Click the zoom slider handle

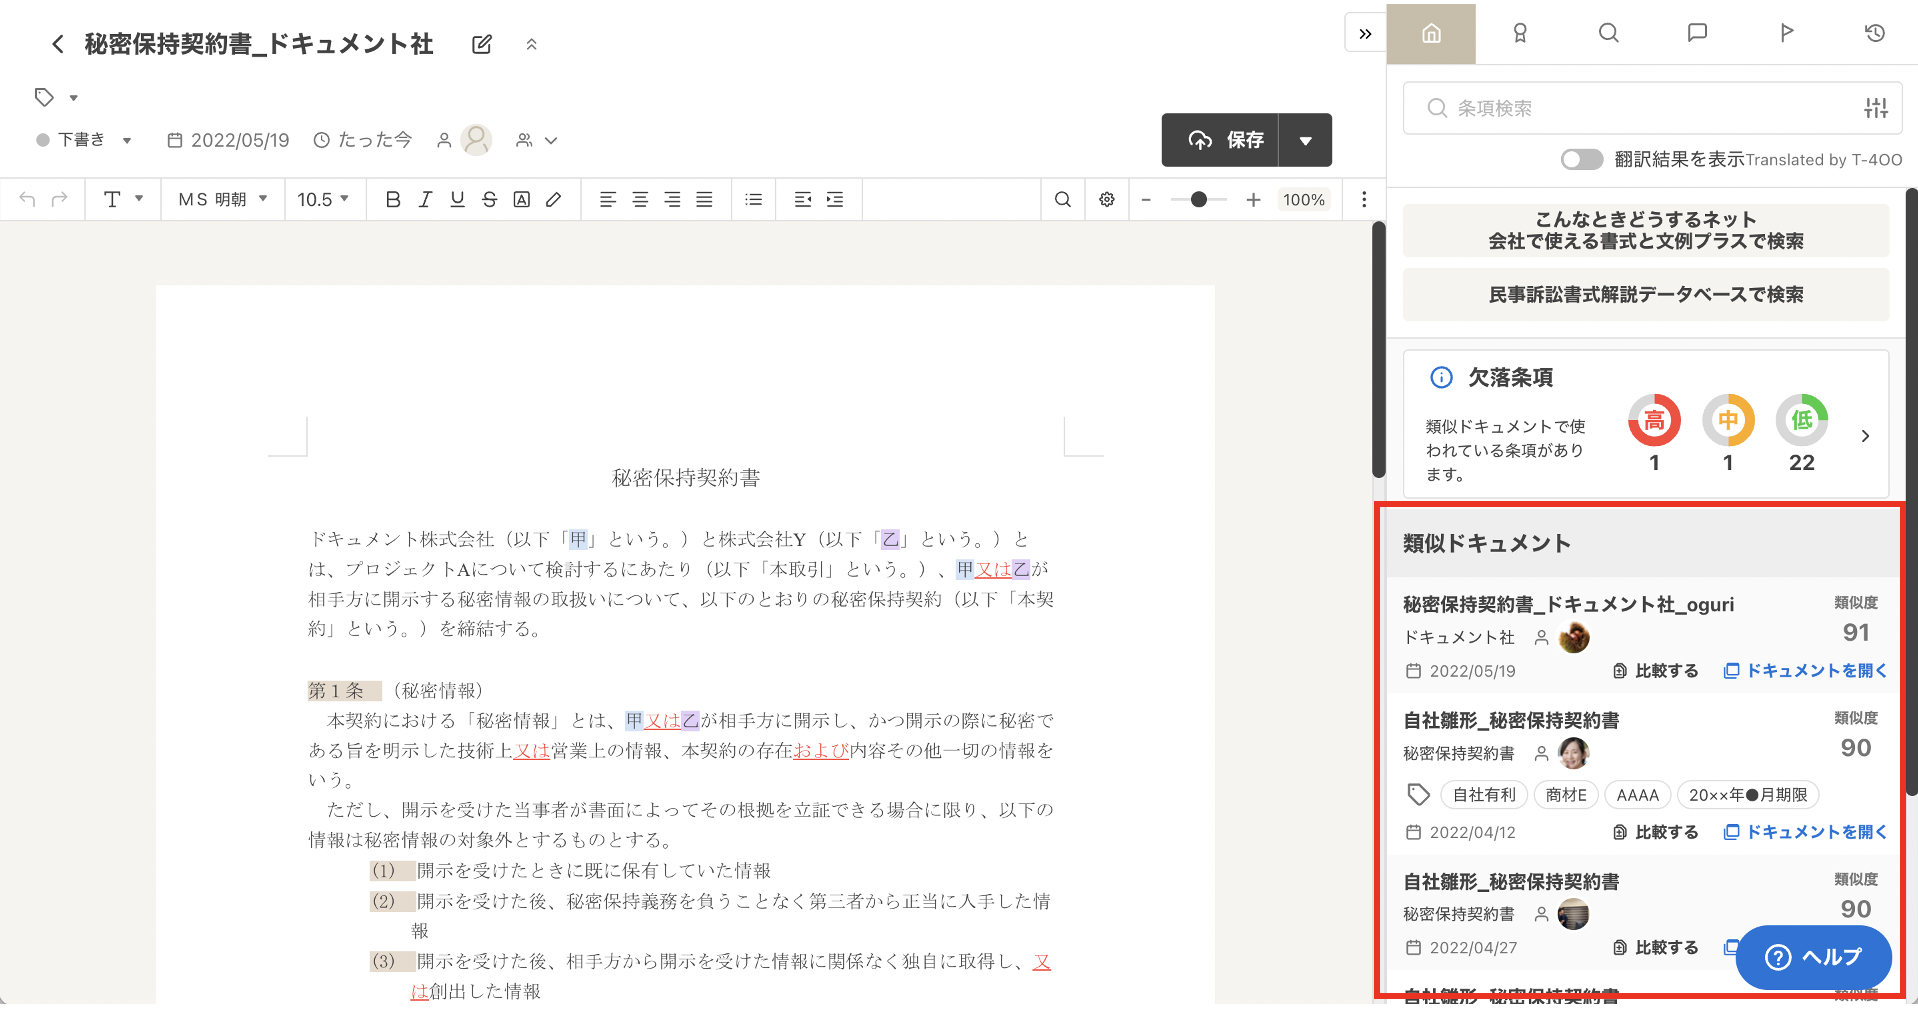coord(1198,200)
